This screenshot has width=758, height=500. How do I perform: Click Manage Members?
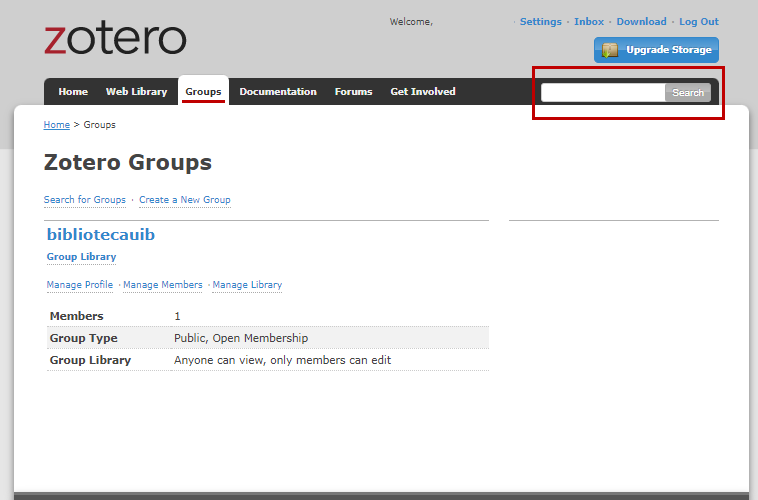coord(163,285)
